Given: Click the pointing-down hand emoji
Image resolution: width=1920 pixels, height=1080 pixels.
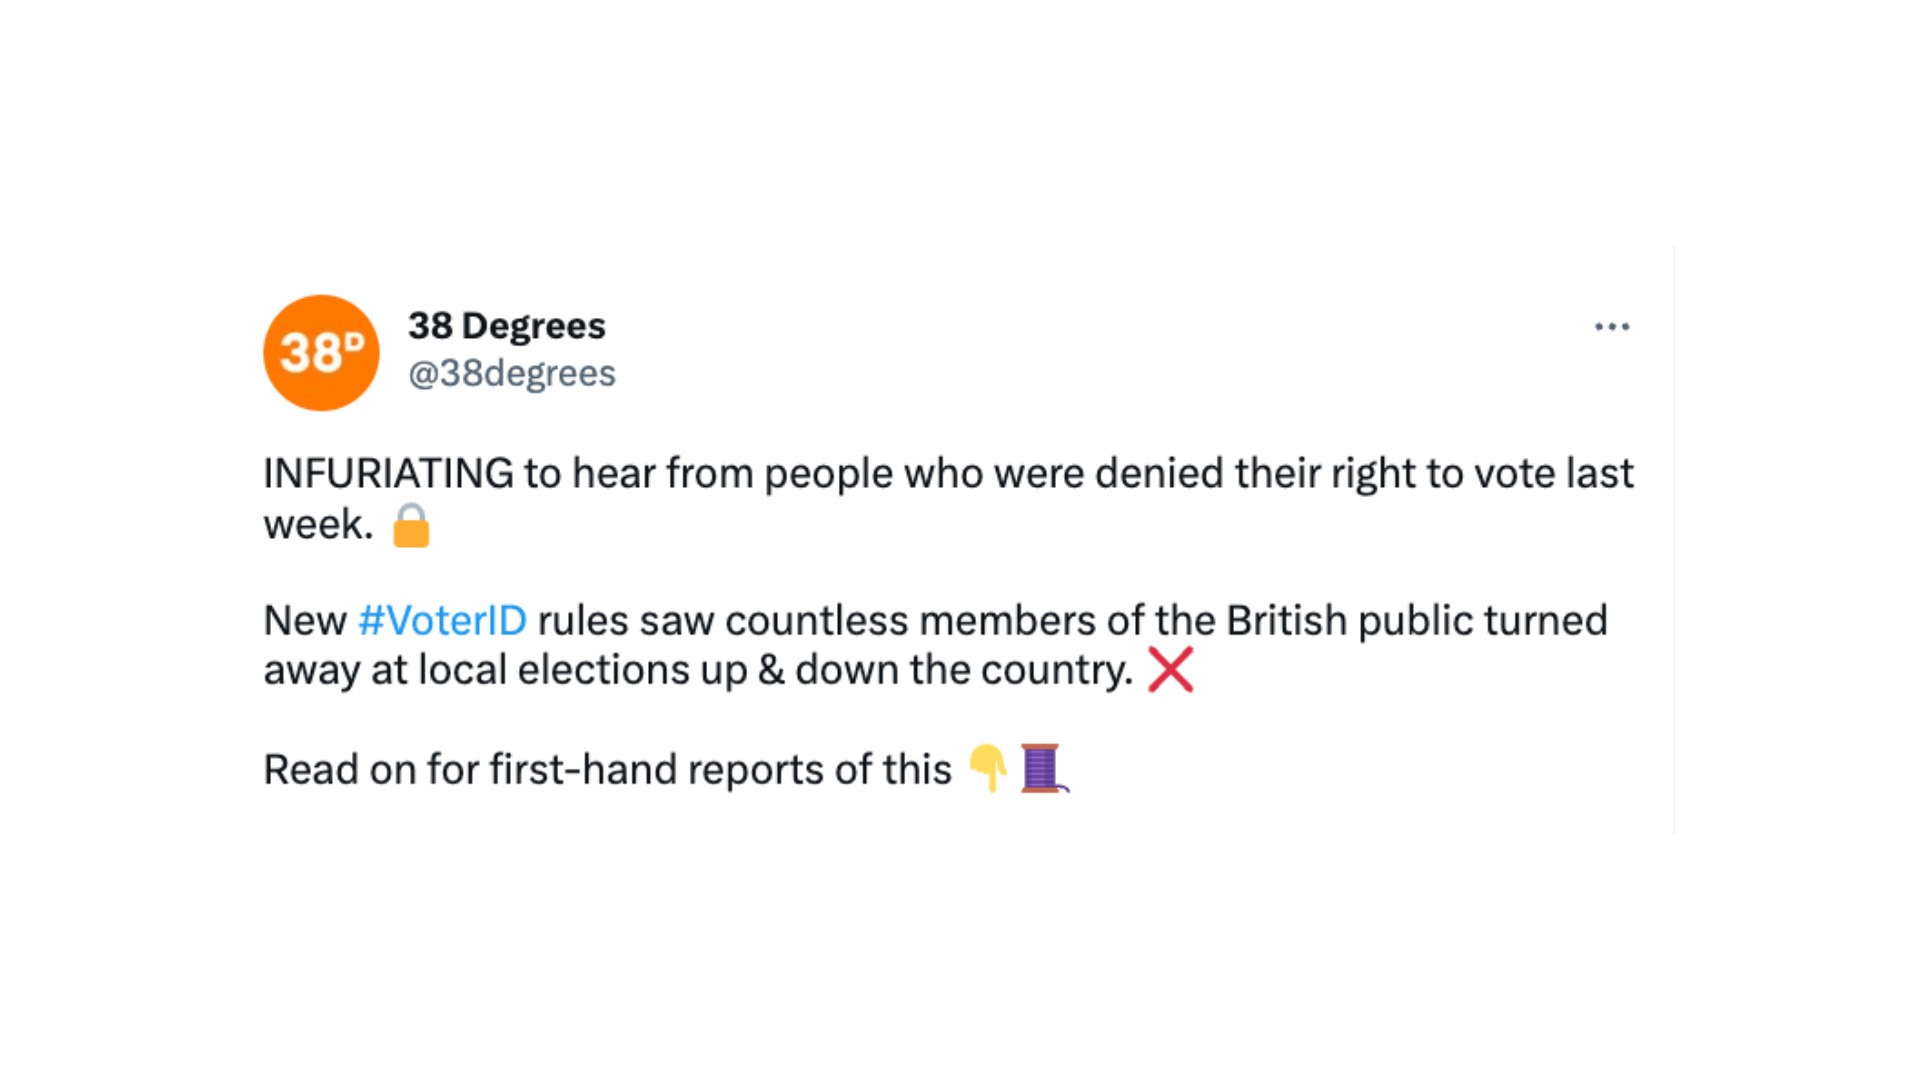Looking at the screenshot, I should click(988, 768).
